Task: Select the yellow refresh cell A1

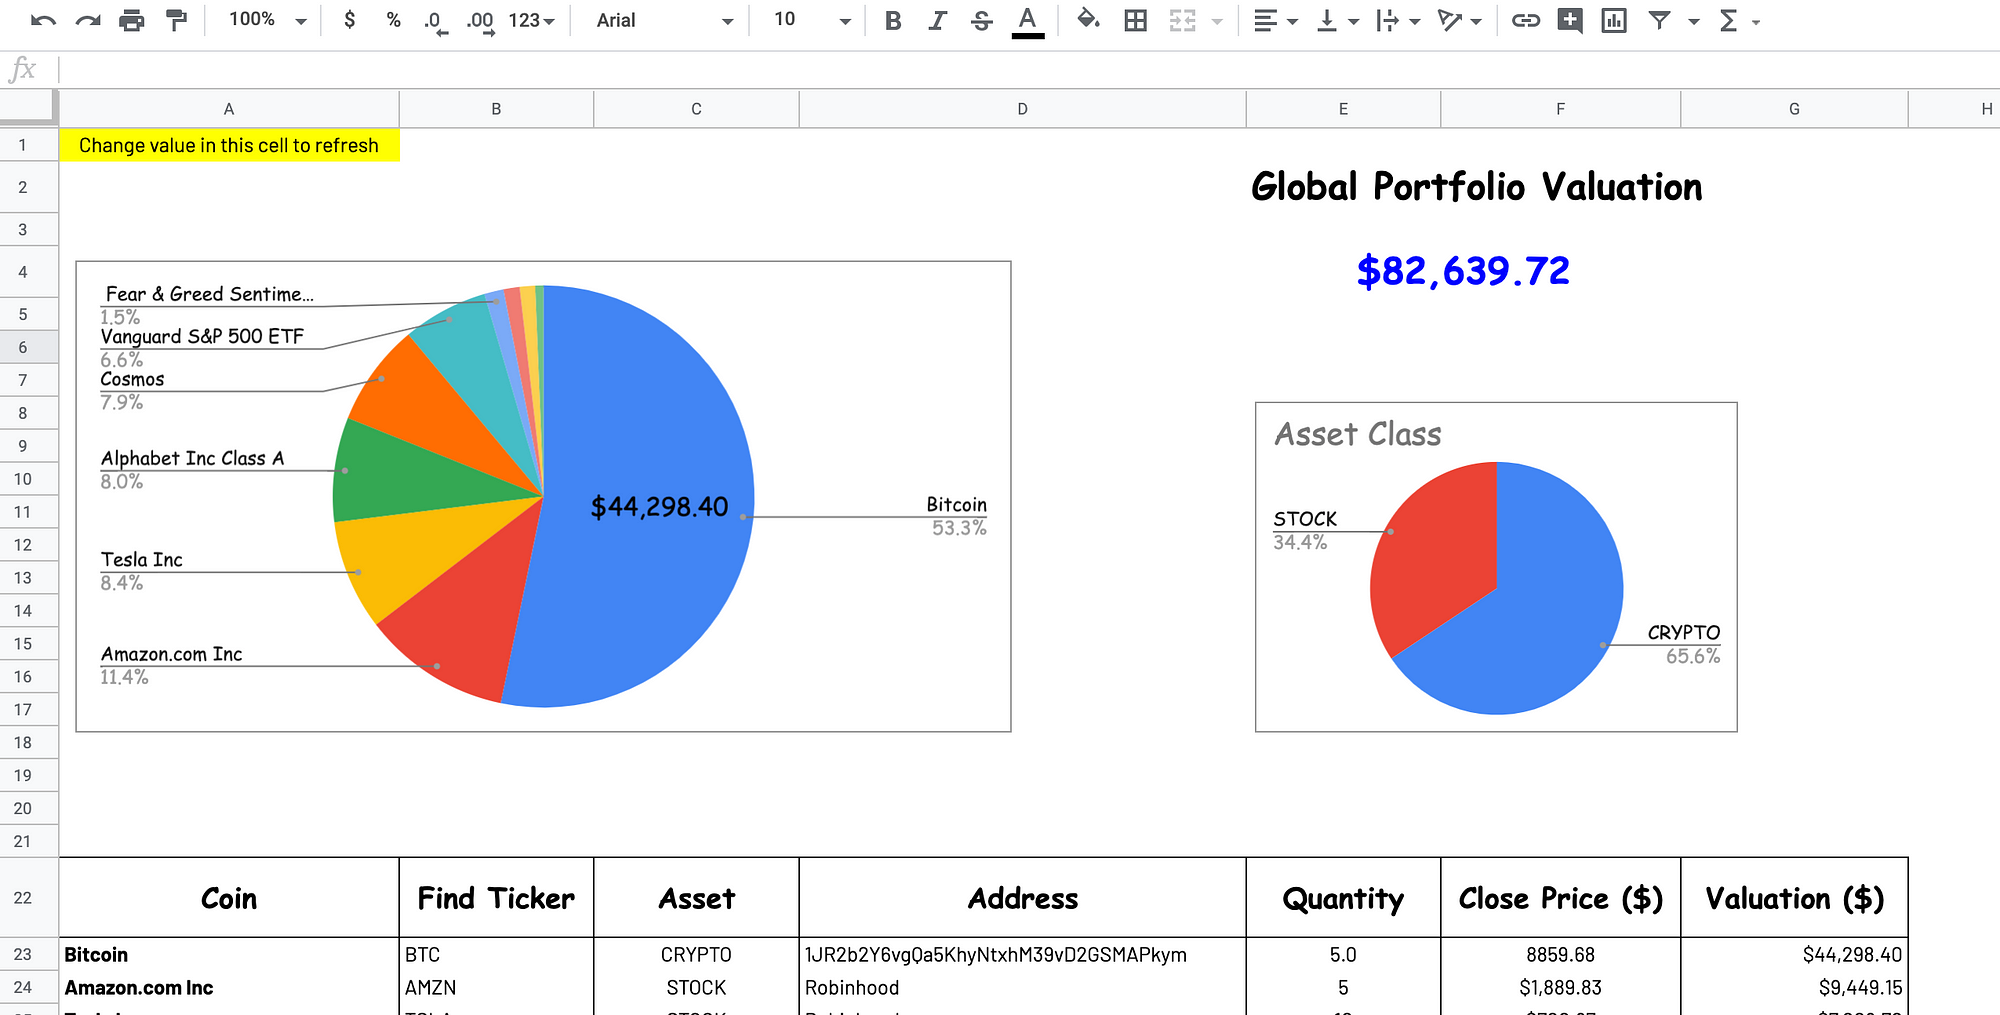Action: pos(229,145)
